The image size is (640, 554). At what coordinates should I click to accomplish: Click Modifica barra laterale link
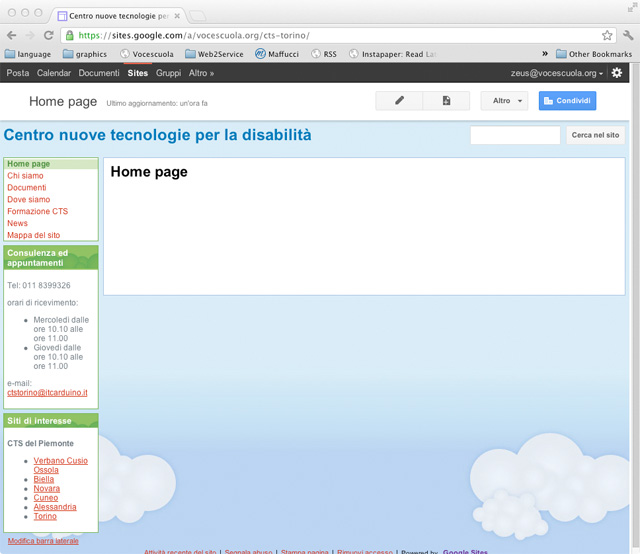[x=43, y=541]
